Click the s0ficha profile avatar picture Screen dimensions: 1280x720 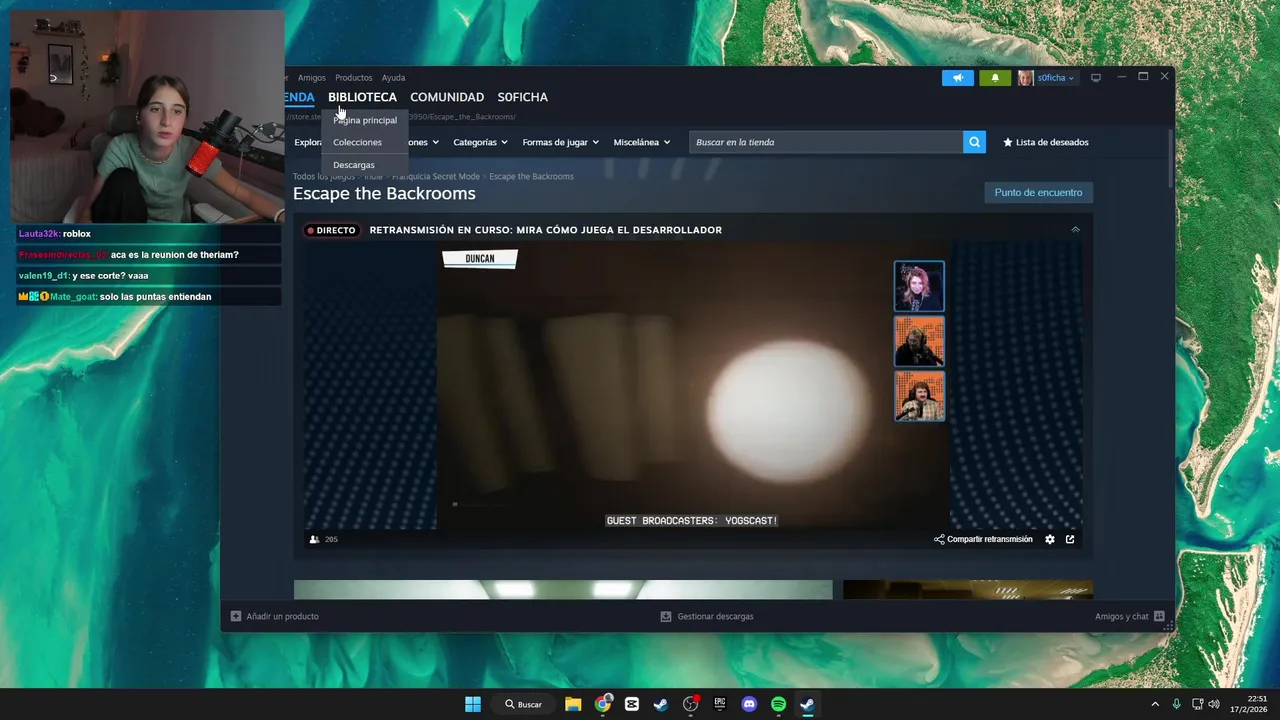tap(1025, 78)
